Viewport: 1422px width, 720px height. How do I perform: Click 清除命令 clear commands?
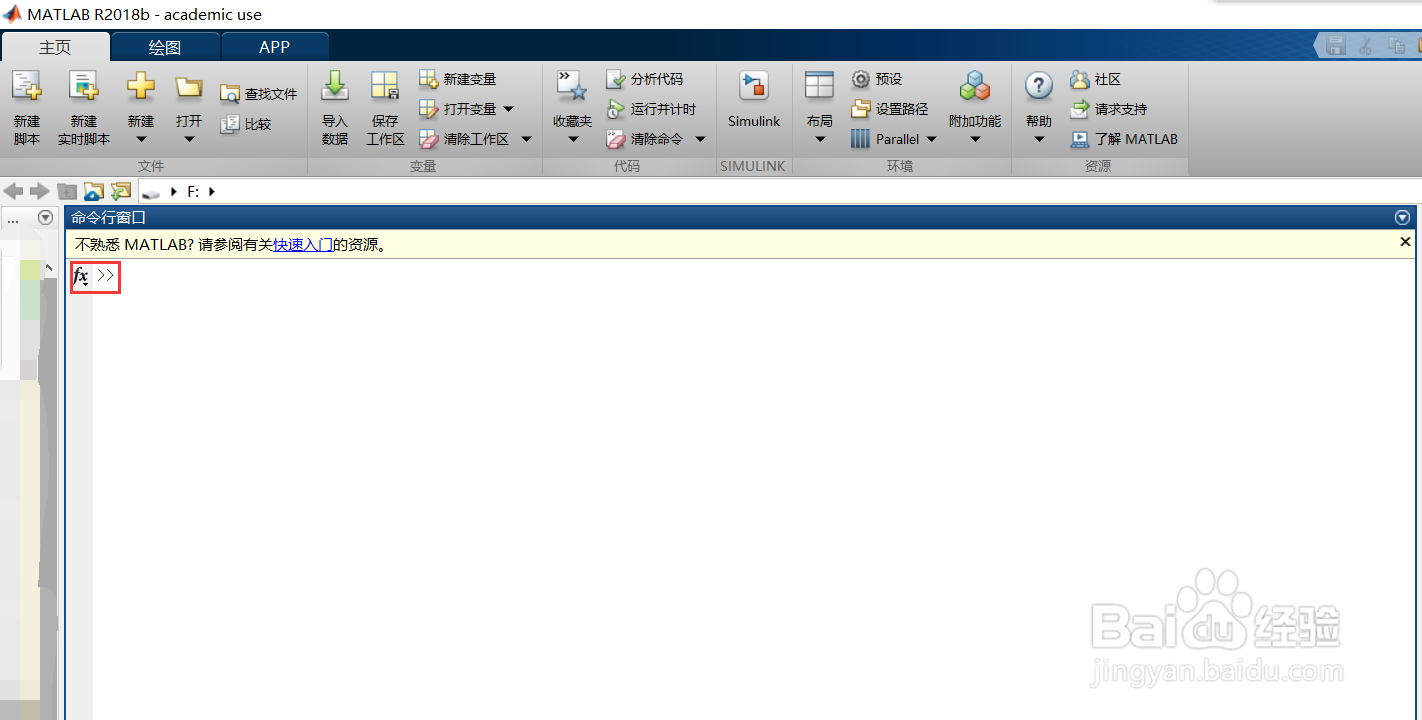coord(645,139)
